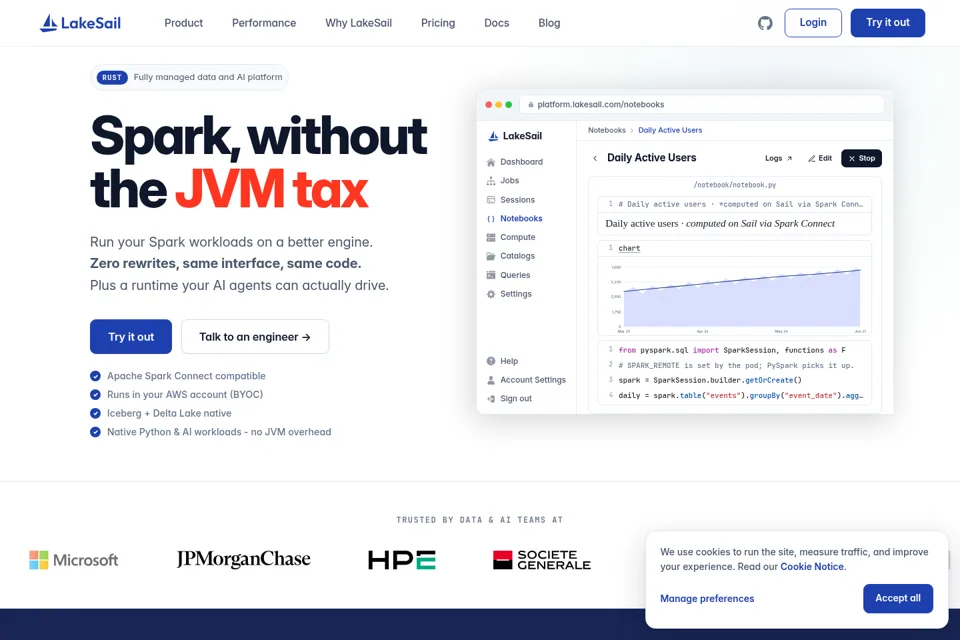960x640 pixels.
Task: Open the Why LakeSail nav item
Action: coord(358,23)
